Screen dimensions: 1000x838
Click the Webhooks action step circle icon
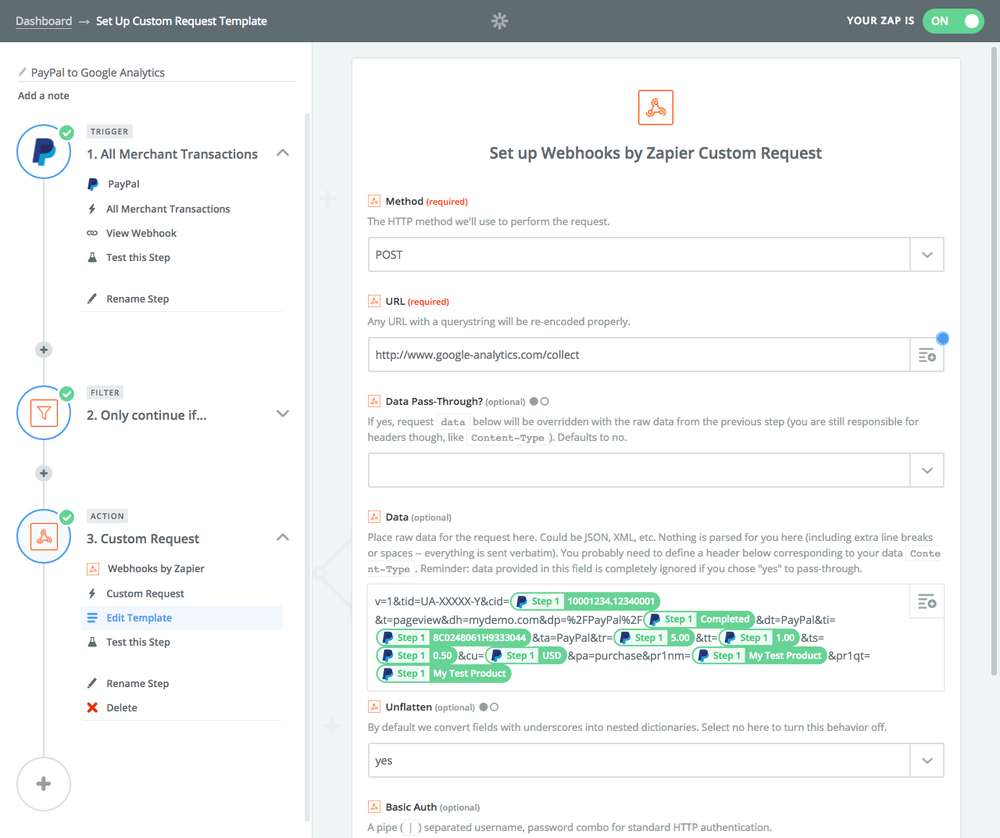(x=43, y=536)
